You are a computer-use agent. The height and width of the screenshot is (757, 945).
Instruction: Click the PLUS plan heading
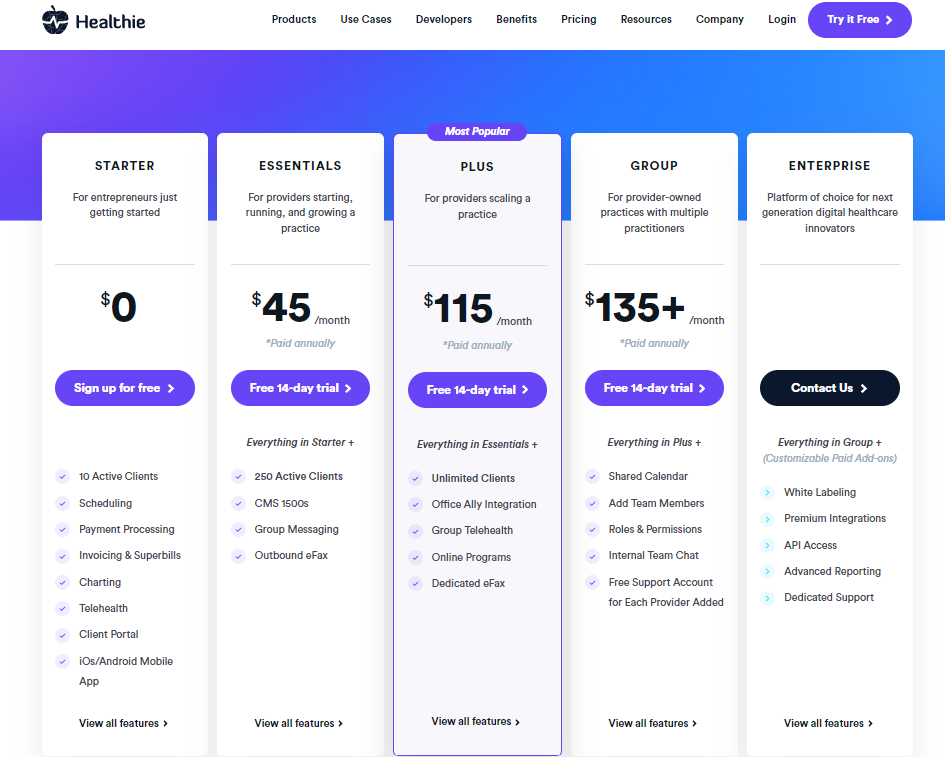pyautogui.click(x=477, y=167)
